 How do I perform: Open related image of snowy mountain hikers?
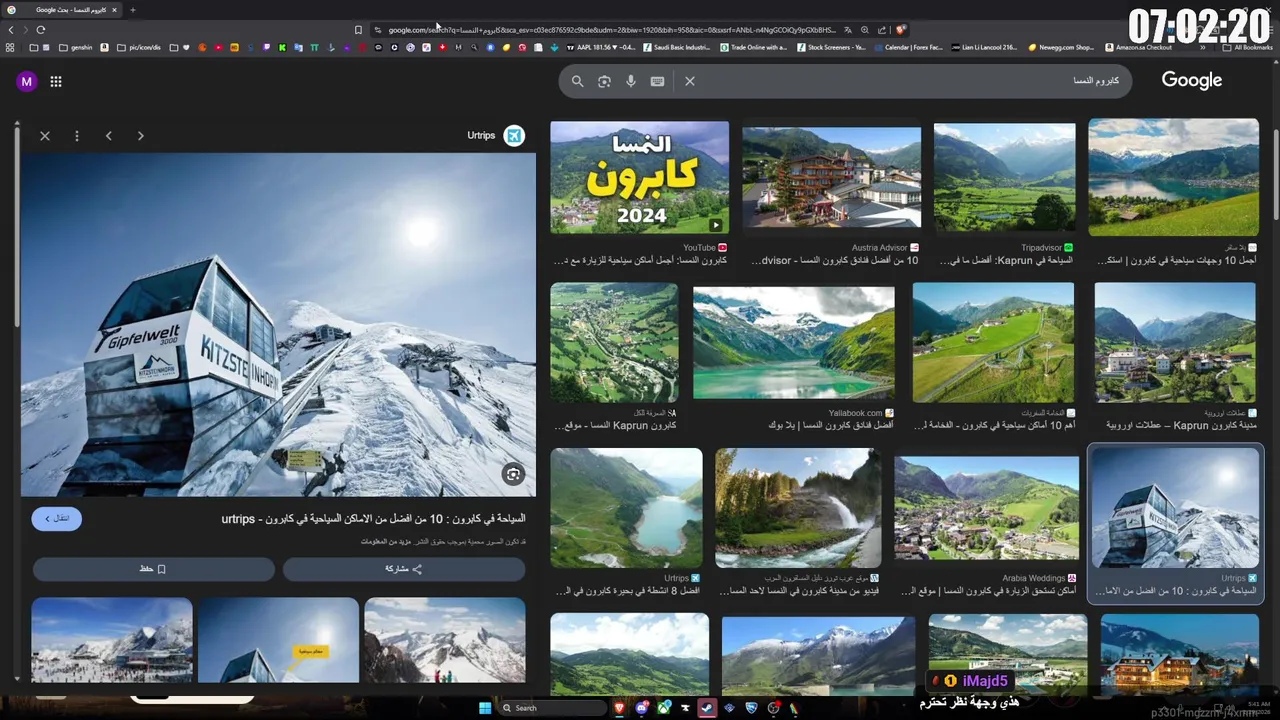[x=445, y=640]
